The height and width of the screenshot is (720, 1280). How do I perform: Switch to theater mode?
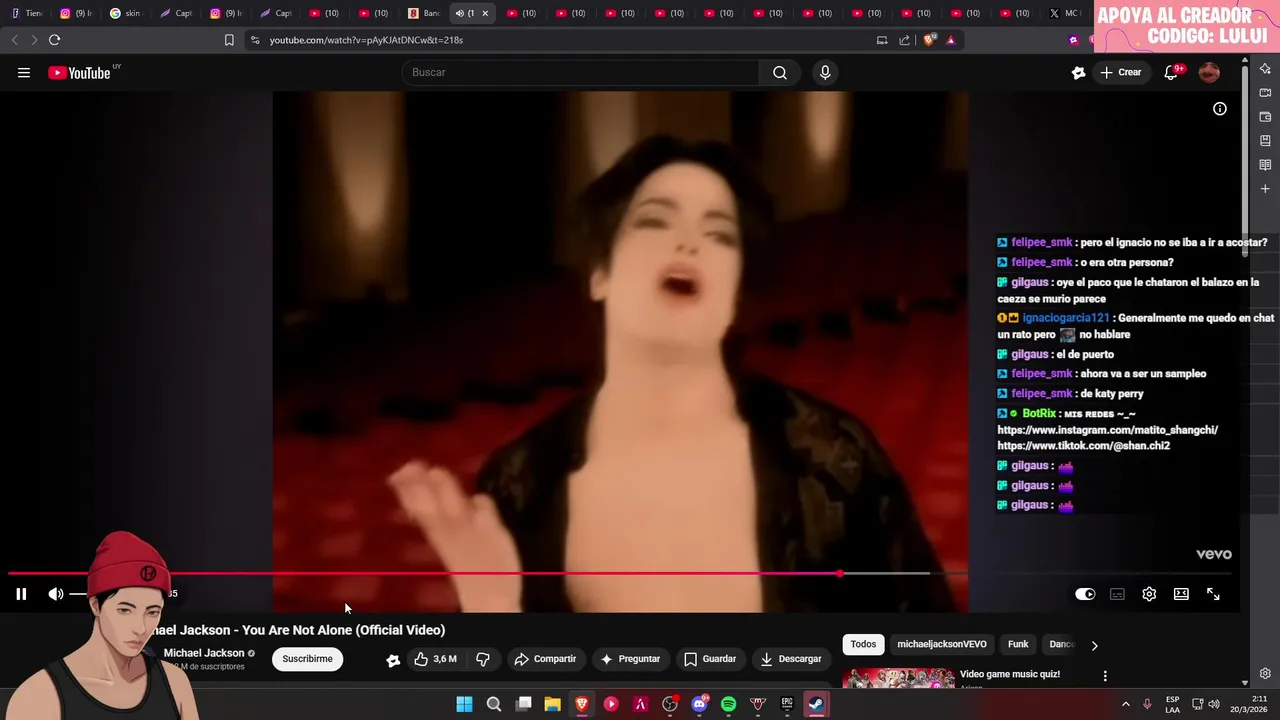pyautogui.click(x=1181, y=594)
